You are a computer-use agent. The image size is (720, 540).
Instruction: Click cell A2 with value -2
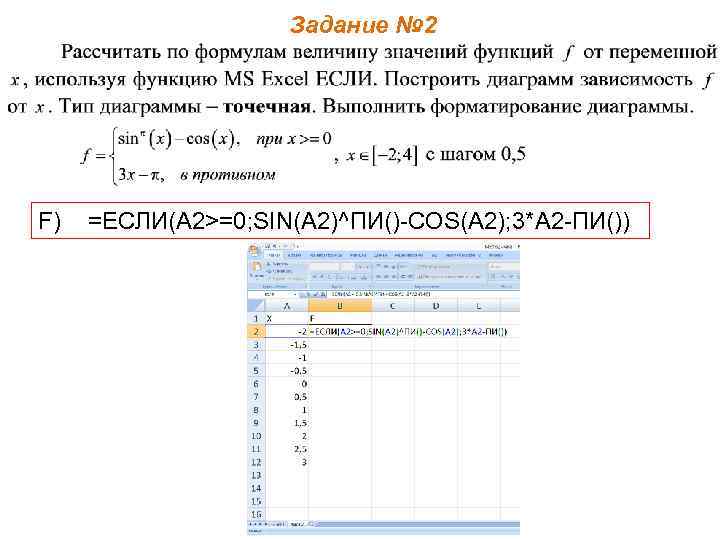(287, 332)
